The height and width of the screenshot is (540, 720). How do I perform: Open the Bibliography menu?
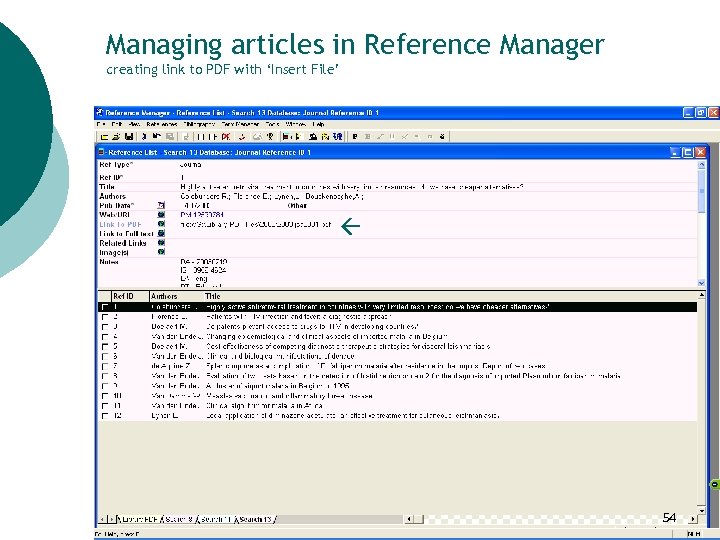click(x=199, y=124)
